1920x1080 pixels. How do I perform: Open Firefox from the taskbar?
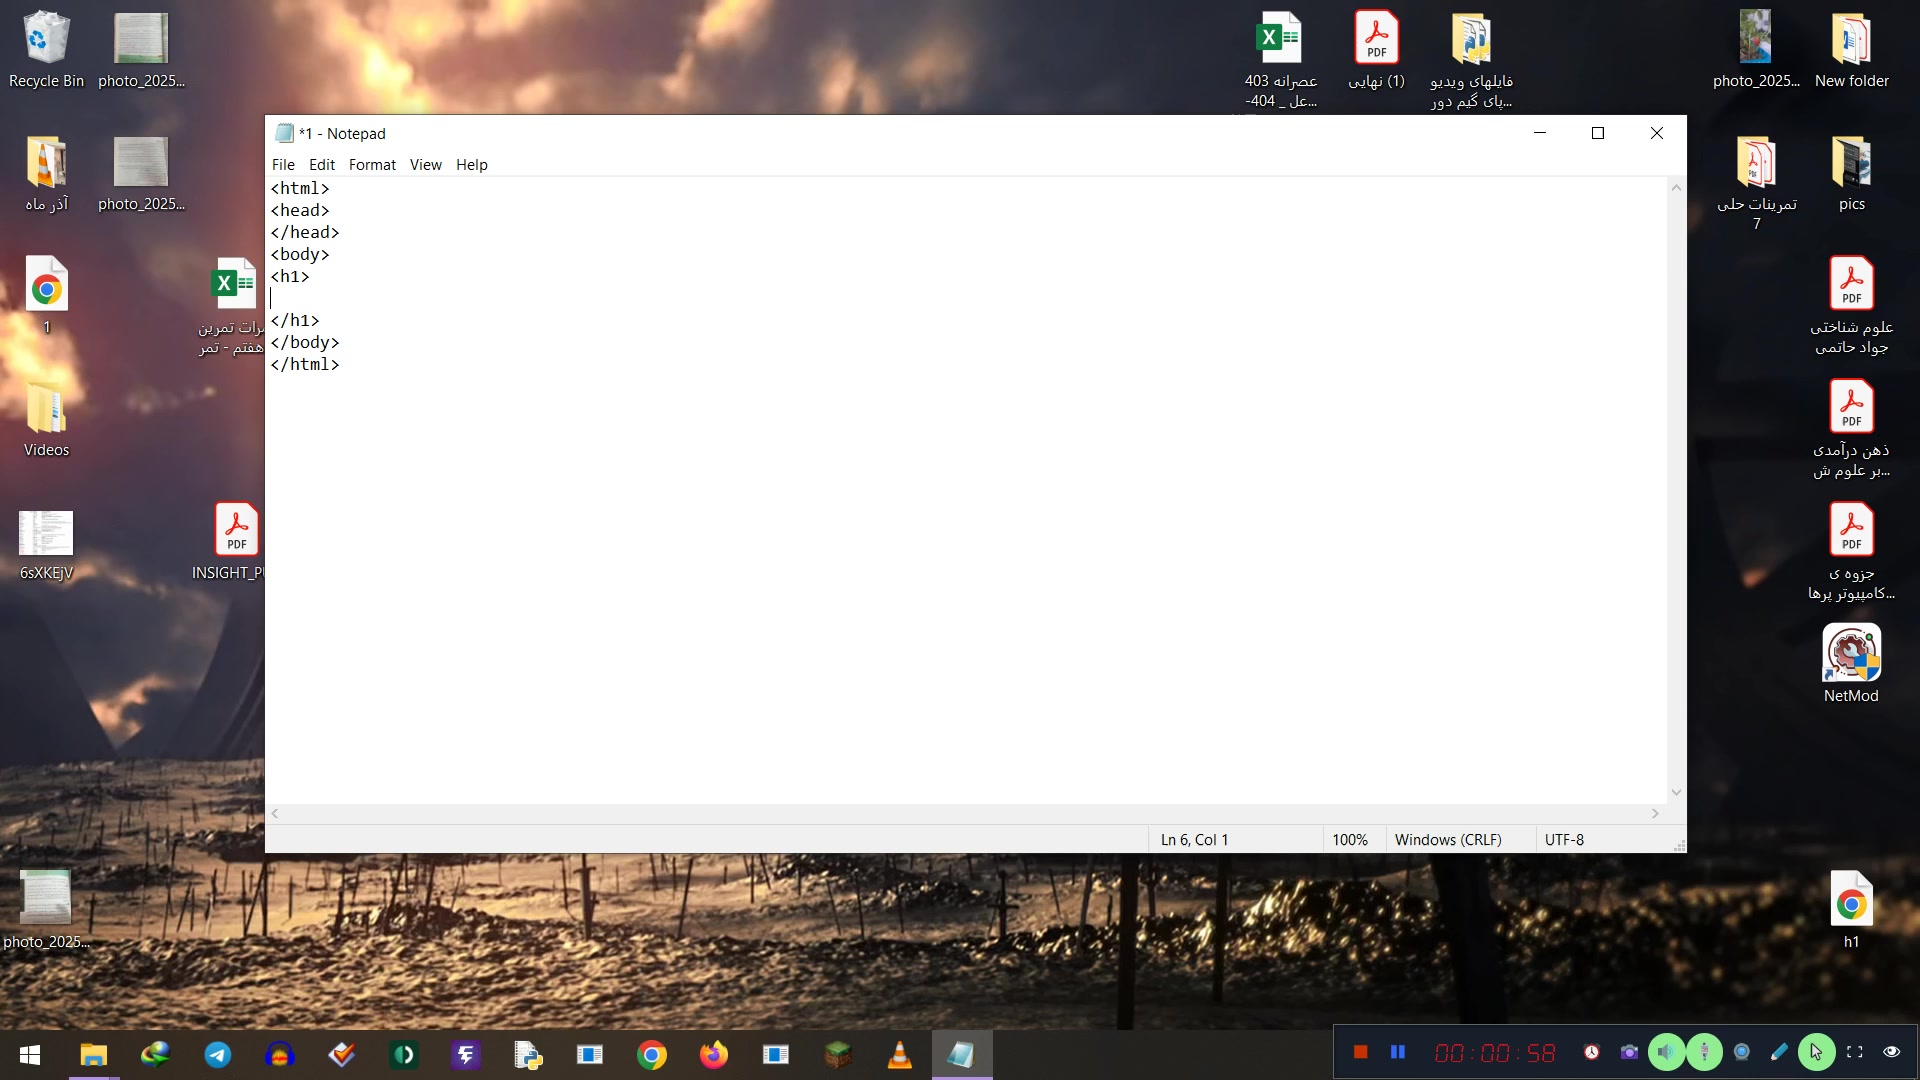pos(714,1055)
